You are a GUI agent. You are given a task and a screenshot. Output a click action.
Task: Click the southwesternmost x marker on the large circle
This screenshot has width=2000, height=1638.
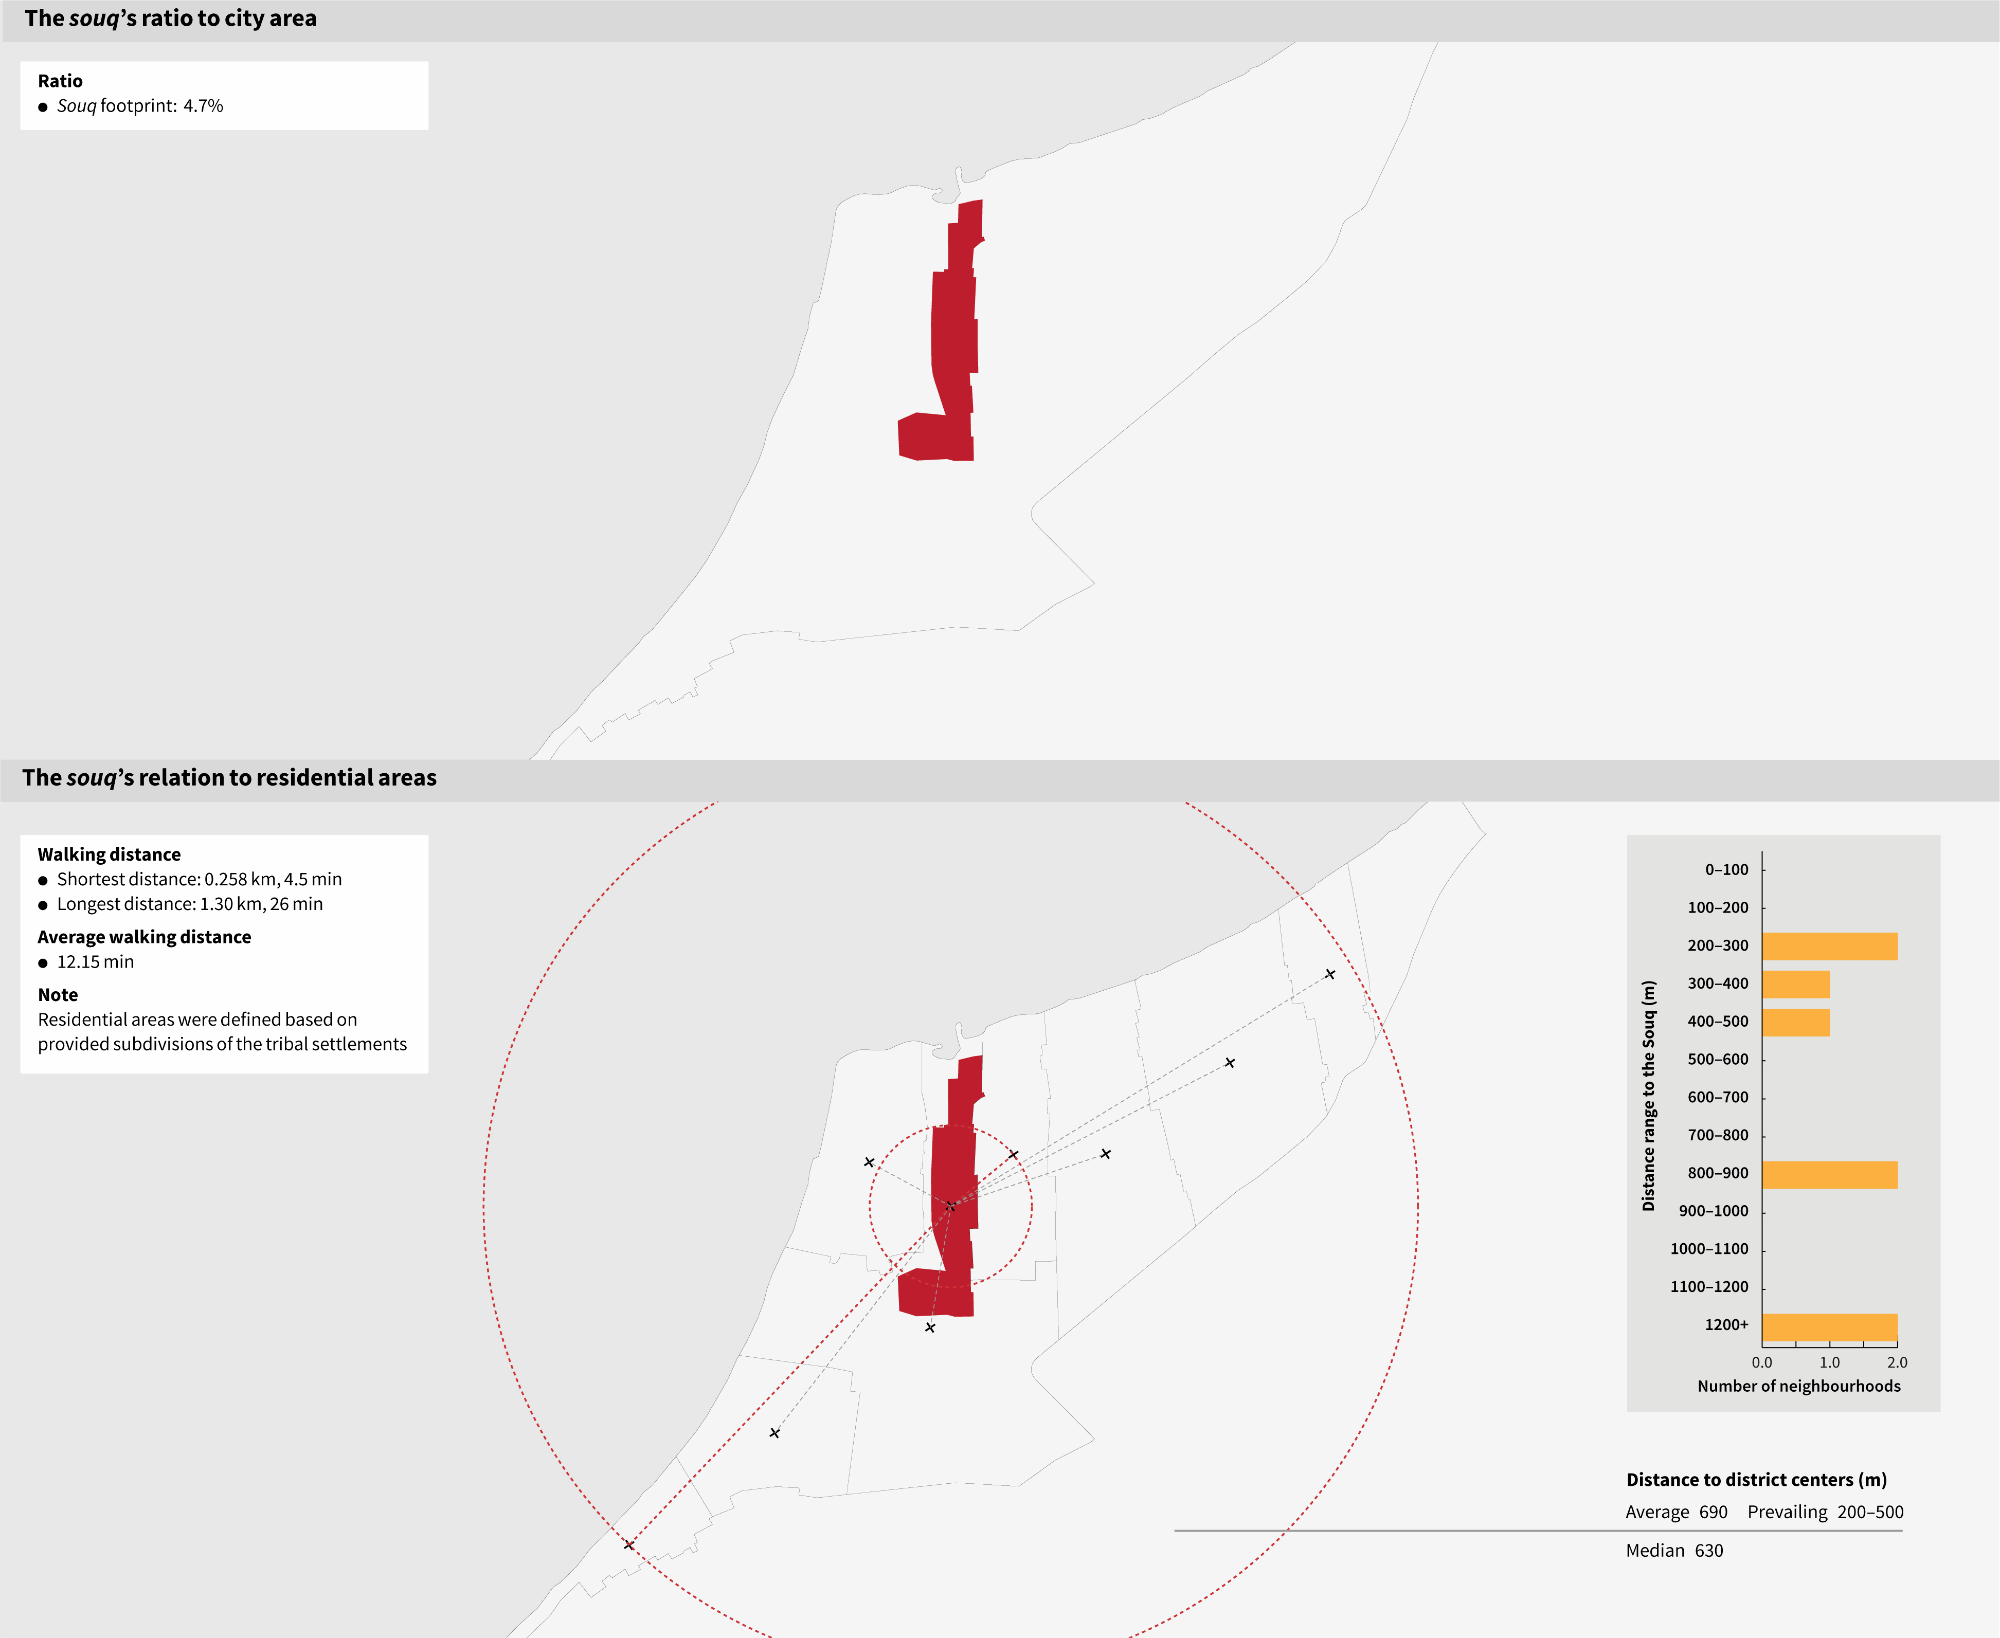point(629,1545)
